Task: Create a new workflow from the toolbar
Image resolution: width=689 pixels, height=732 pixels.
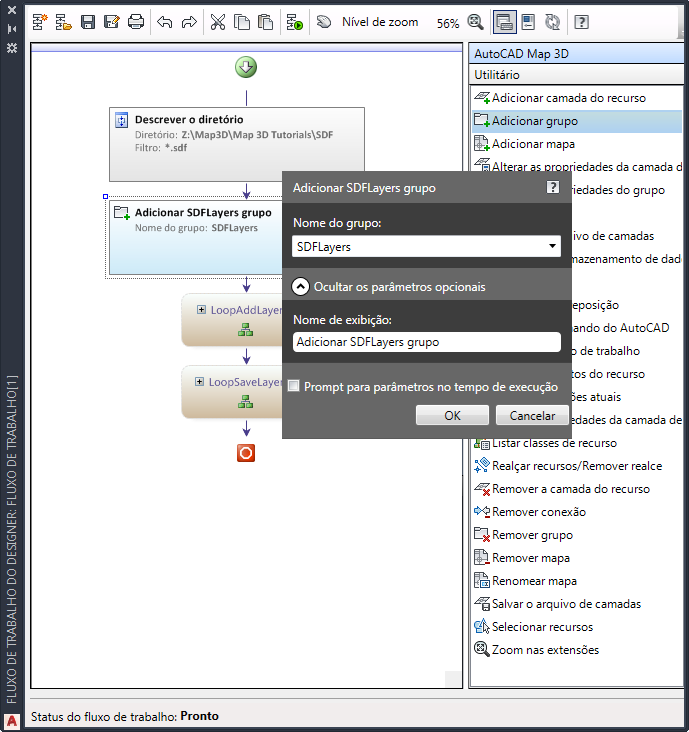Action: point(40,22)
